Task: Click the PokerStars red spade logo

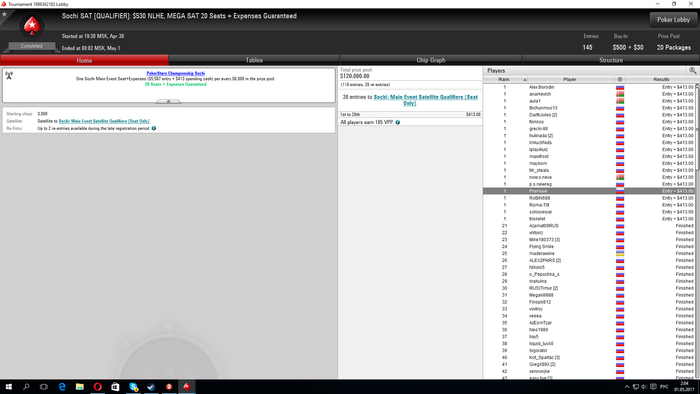Action: (32, 26)
